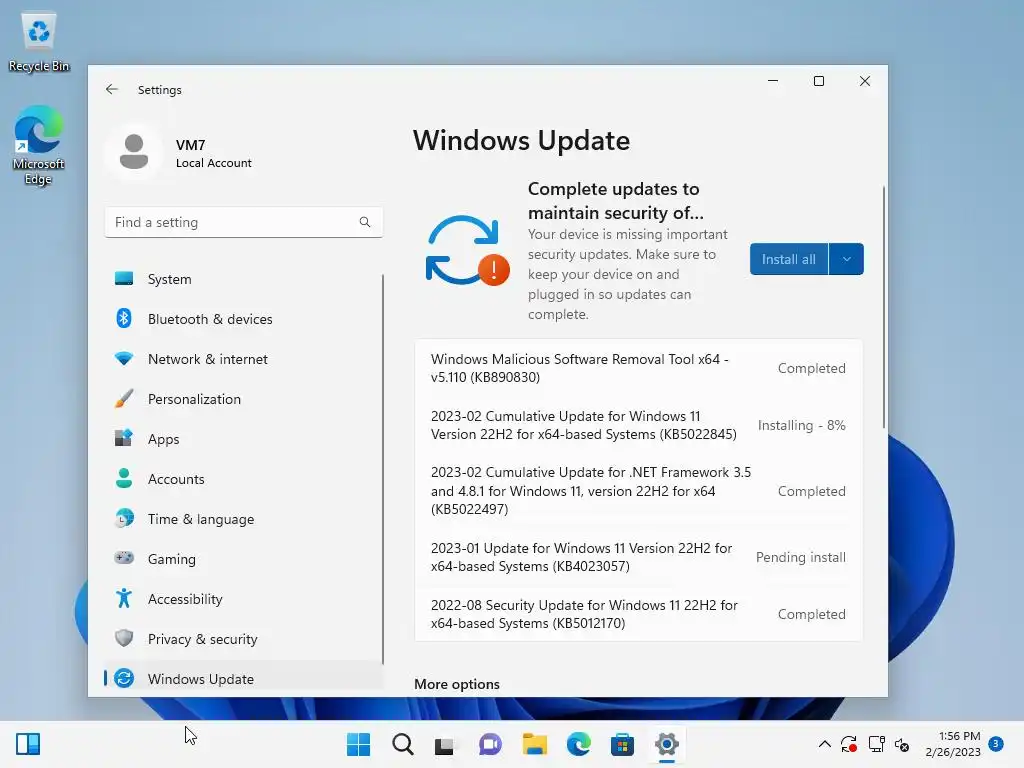This screenshot has width=1024, height=768.
Task: Go back with the Settings back arrow
Action: pos(112,89)
